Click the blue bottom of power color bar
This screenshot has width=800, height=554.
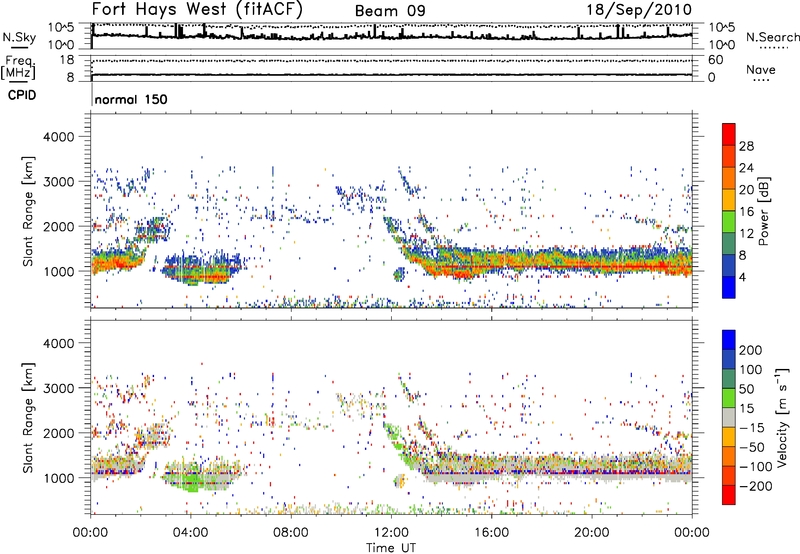click(729, 287)
